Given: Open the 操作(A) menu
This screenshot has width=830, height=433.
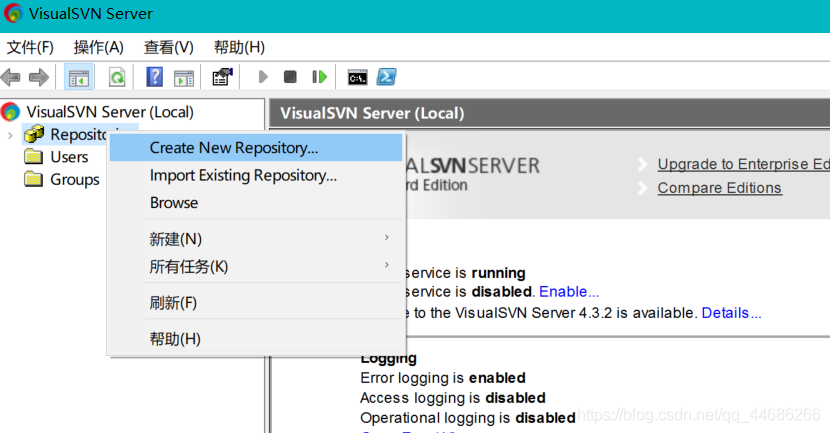Looking at the screenshot, I should coord(98,47).
